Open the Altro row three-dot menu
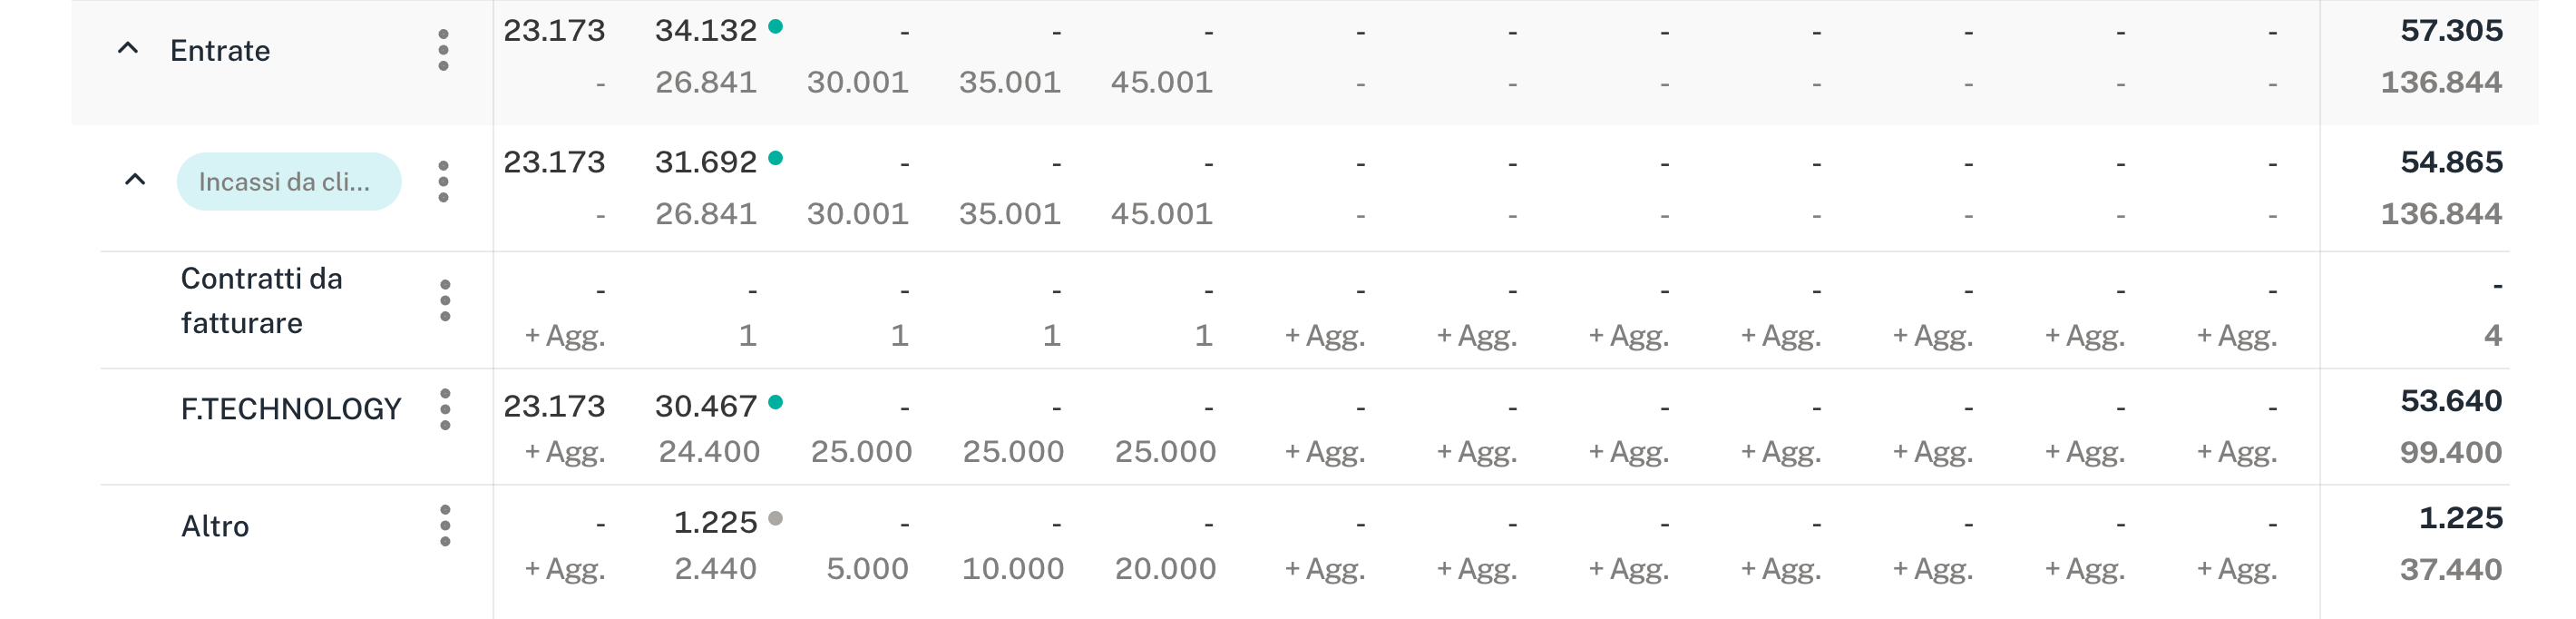Viewport: 2576px width, 619px height. (445, 526)
